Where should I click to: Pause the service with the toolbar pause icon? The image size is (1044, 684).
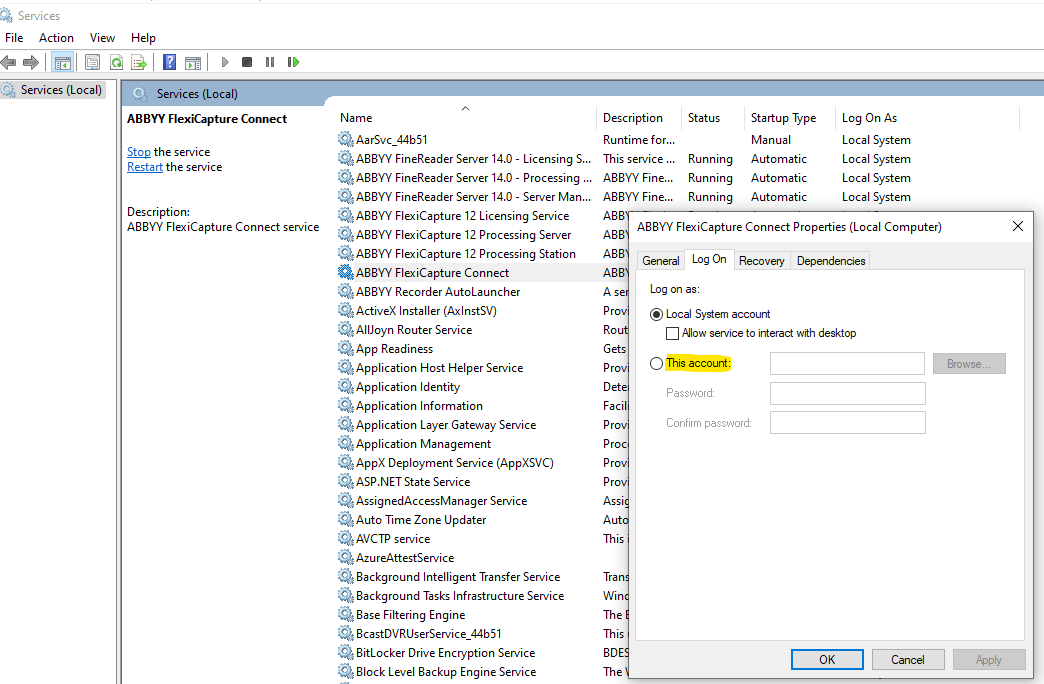click(x=270, y=62)
